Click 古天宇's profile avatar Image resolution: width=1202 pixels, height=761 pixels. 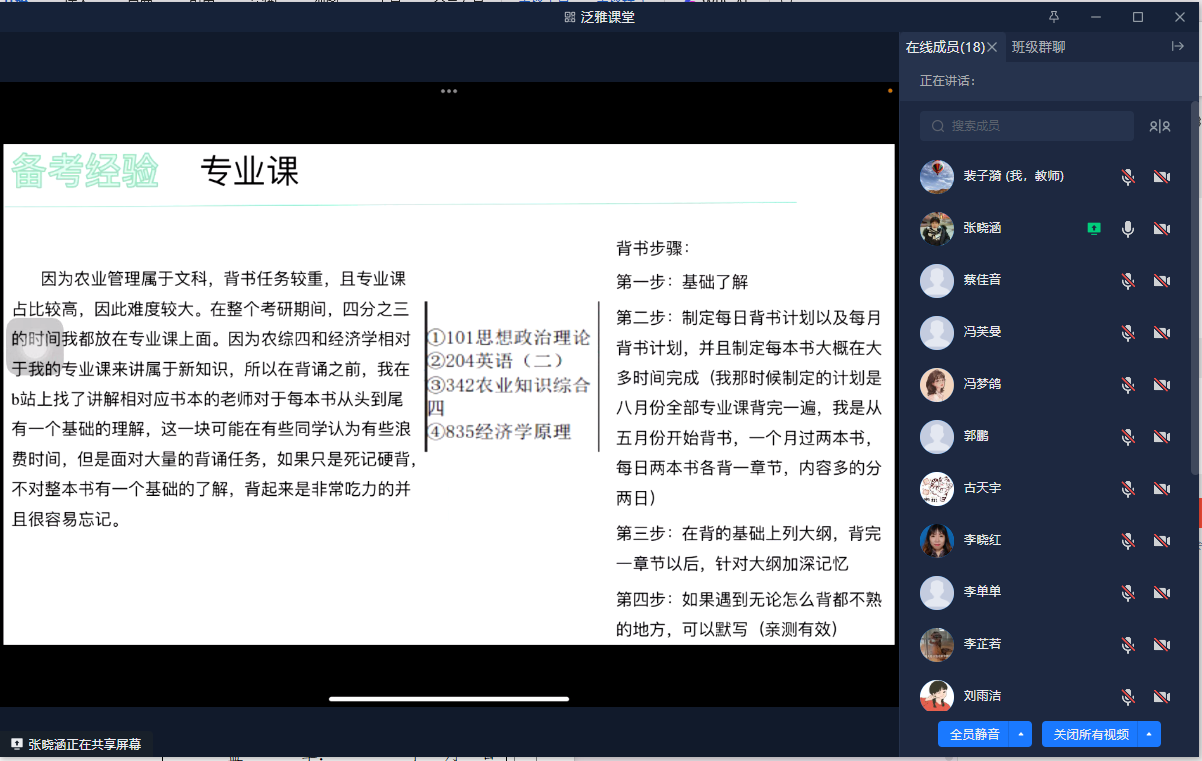pyautogui.click(x=937, y=488)
